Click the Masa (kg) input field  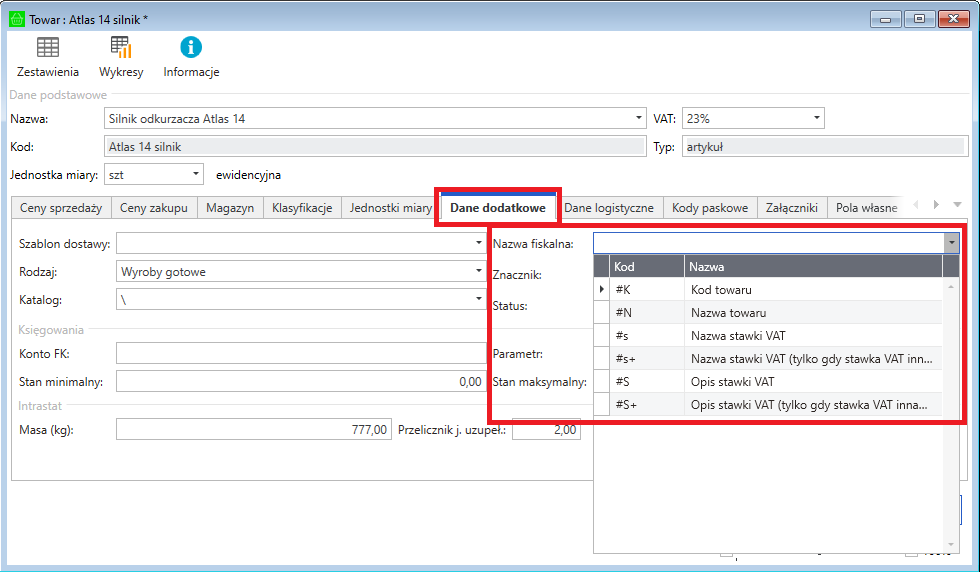pyautogui.click(x=252, y=430)
